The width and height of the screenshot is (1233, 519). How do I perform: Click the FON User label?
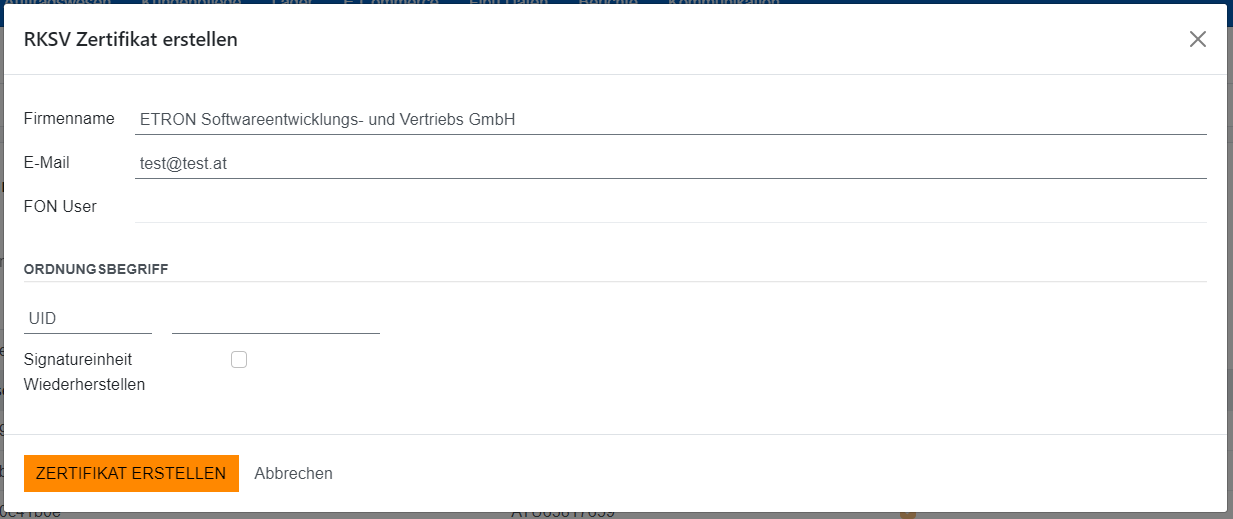(60, 207)
